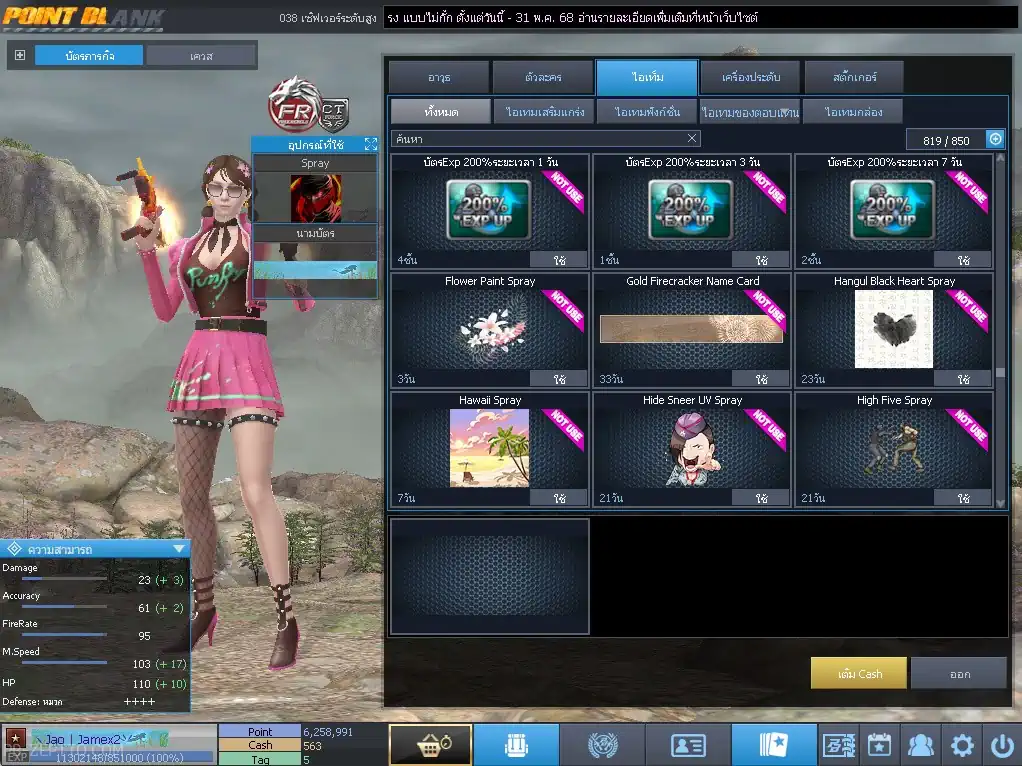
Task: Select the FR red team emblem
Action: [294, 105]
